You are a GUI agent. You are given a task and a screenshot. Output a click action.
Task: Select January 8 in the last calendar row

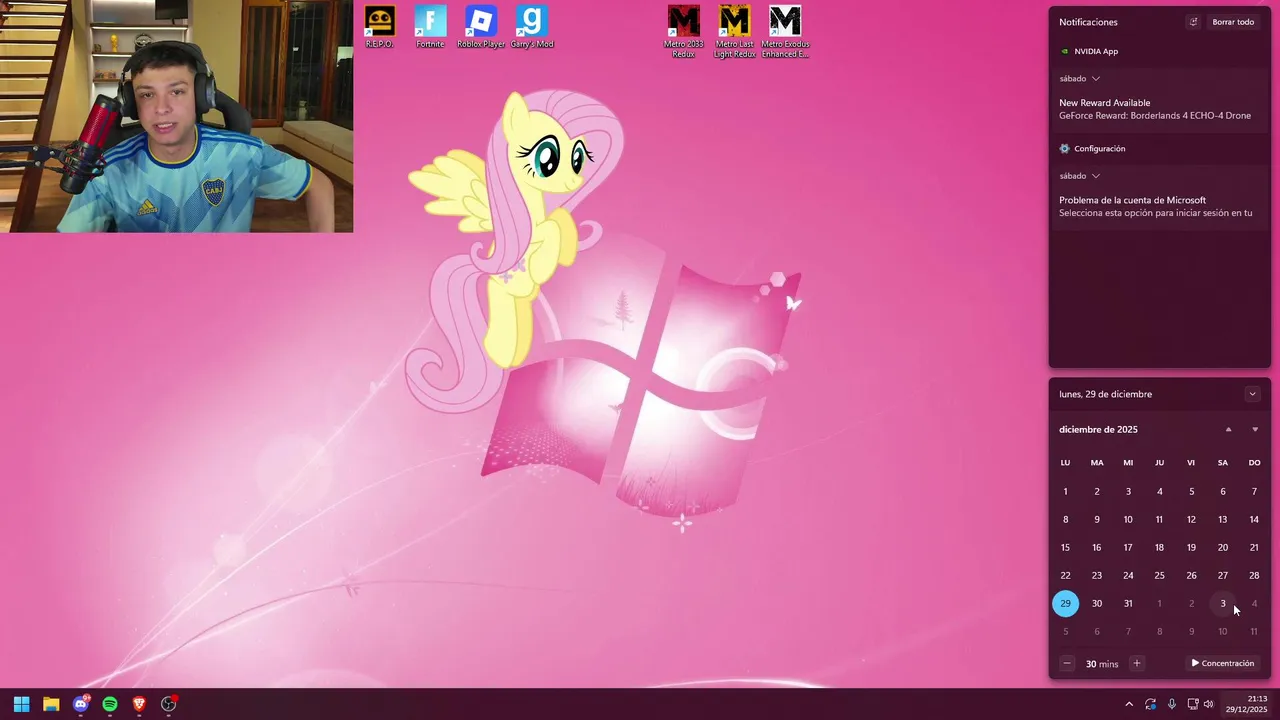tap(1159, 631)
